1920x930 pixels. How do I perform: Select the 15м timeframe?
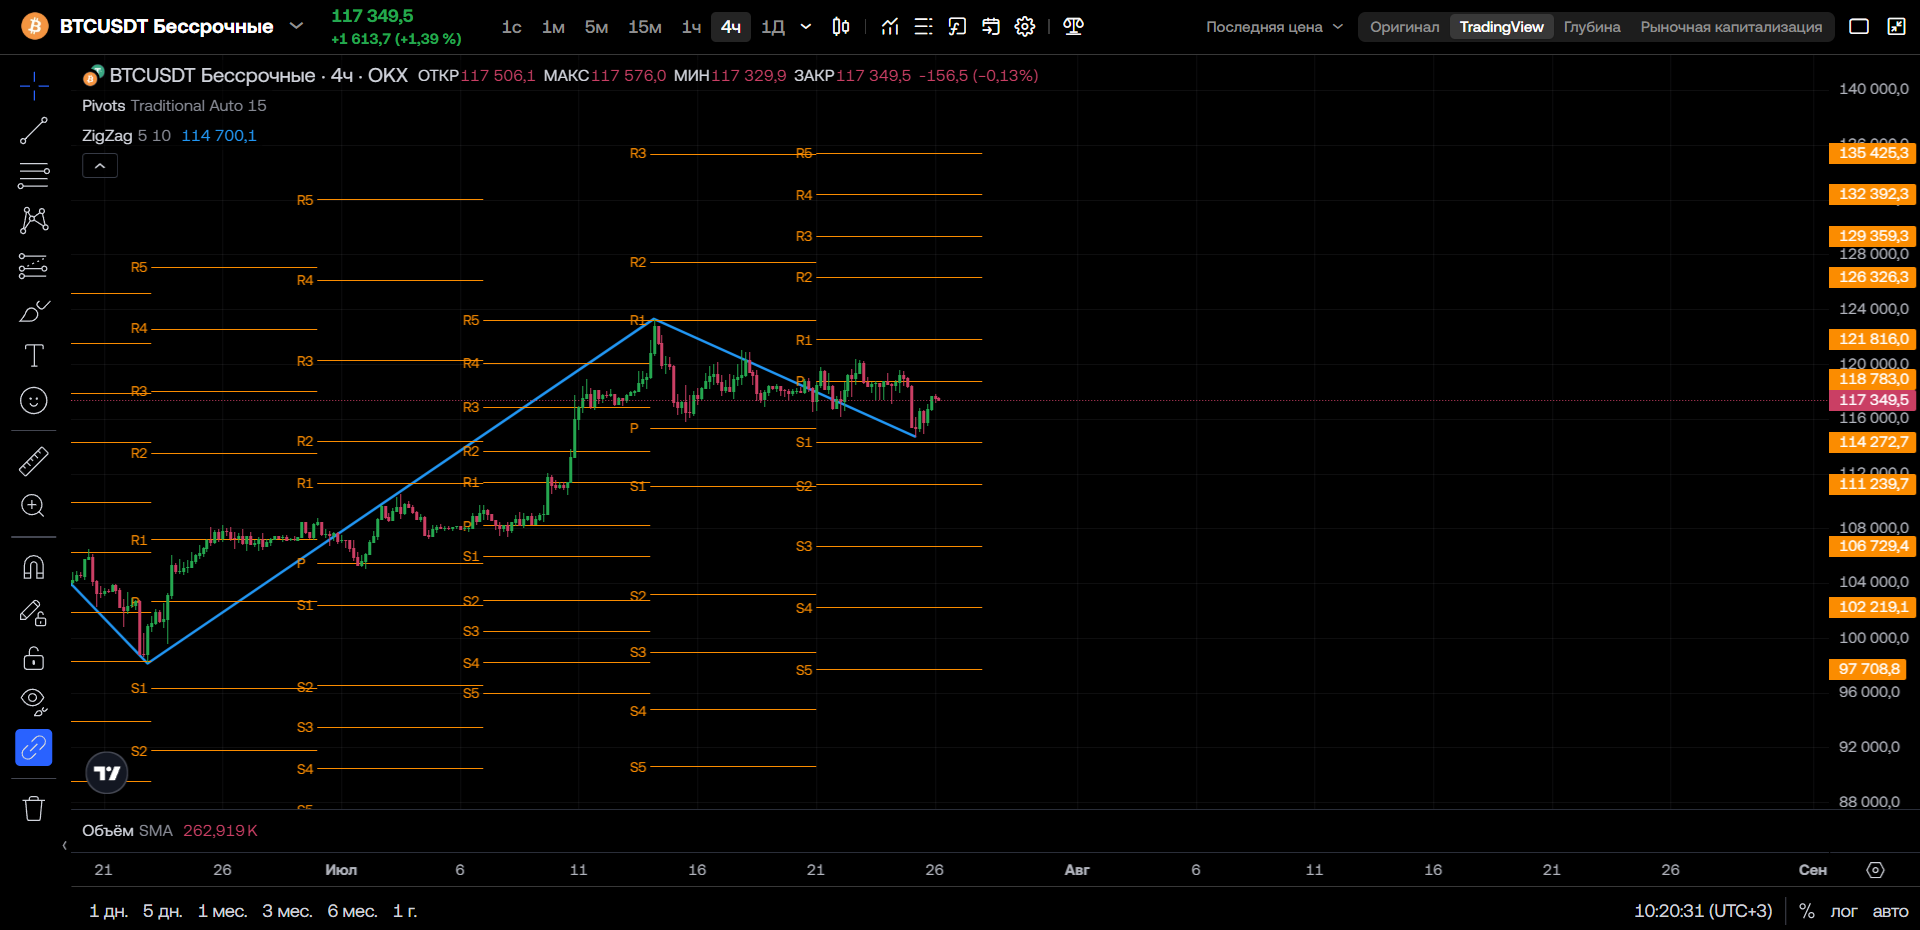click(x=645, y=27)
